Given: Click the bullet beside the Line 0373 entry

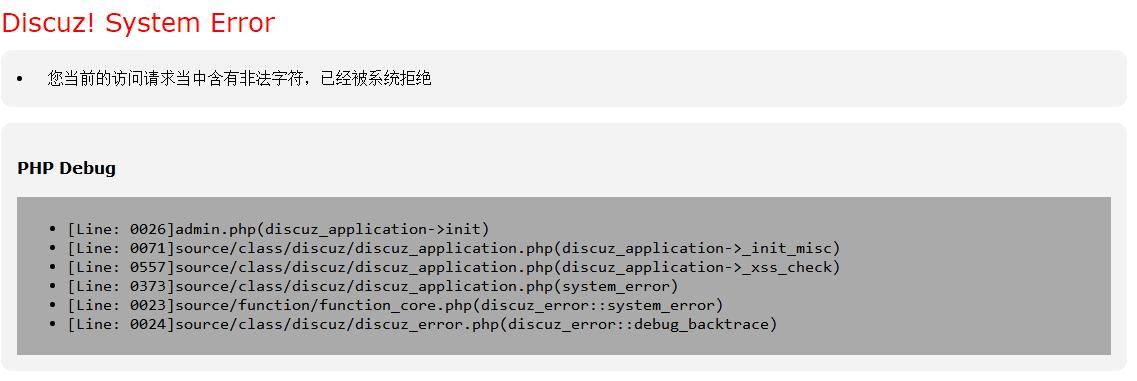Looking at the screenshot, I should [x=52, y=286].
